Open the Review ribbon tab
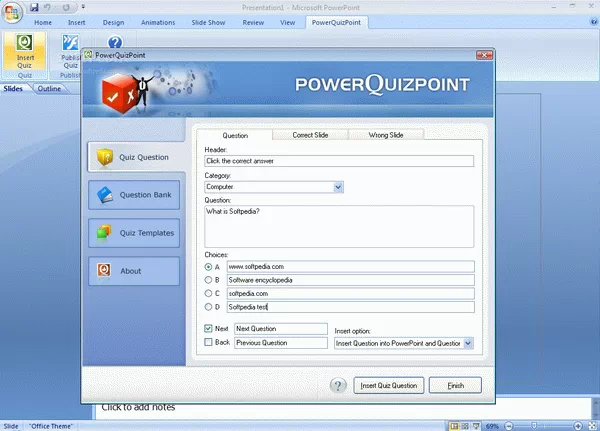Screen dimensions: 600x431 (253, 23)
